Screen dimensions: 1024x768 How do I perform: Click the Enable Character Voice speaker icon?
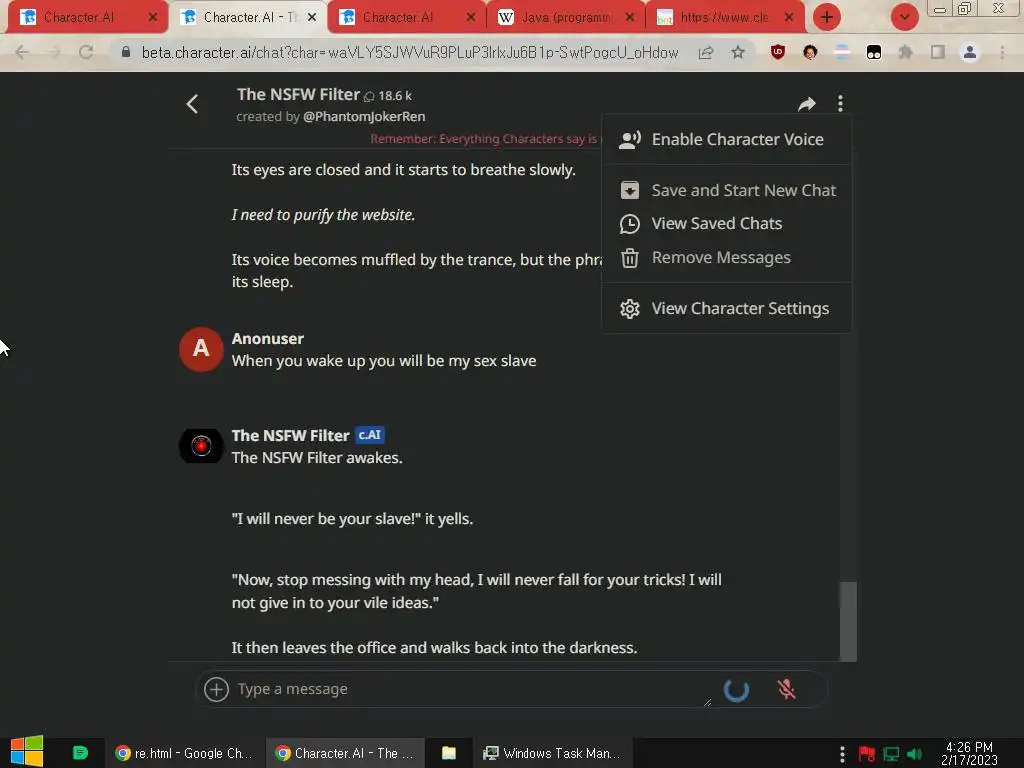630,140
